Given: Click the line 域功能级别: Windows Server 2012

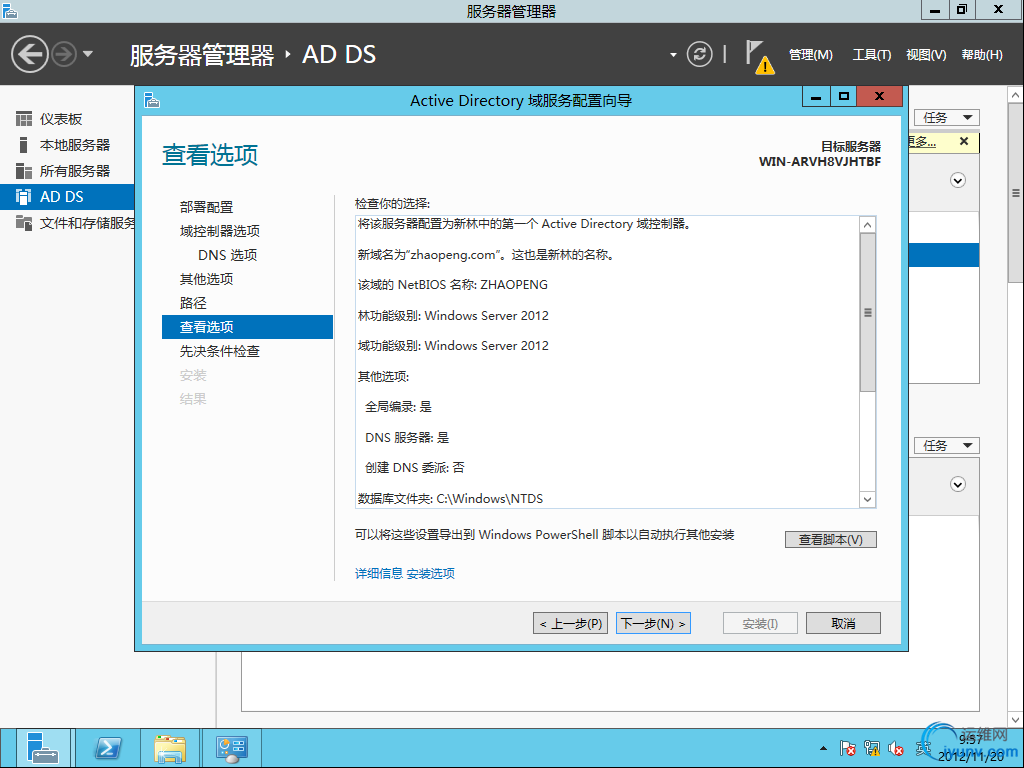Looking at the screenshot, I should 453,345.
